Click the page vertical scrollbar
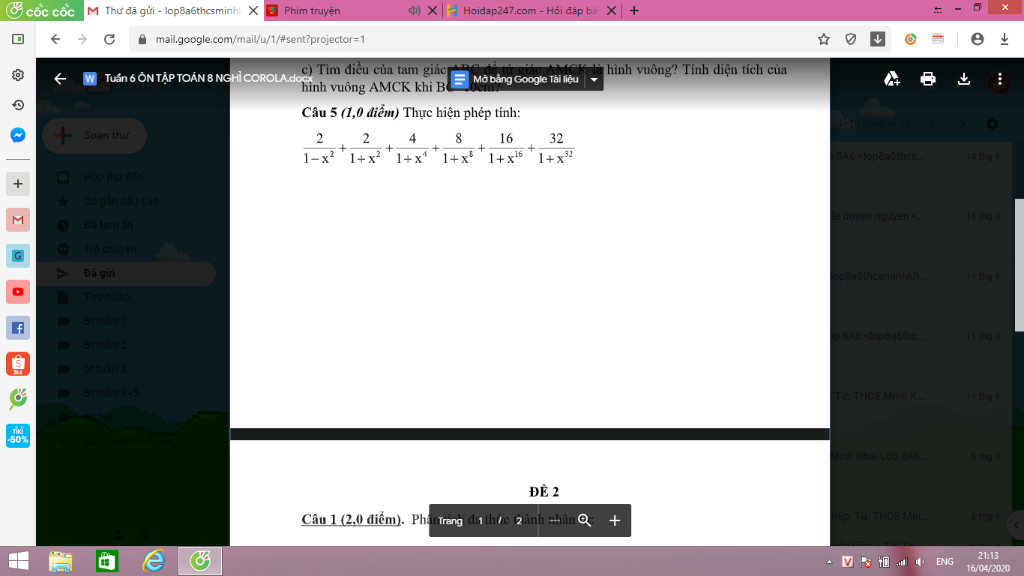The height and width of the screenshot is (576, 1024). point(1019,264)
